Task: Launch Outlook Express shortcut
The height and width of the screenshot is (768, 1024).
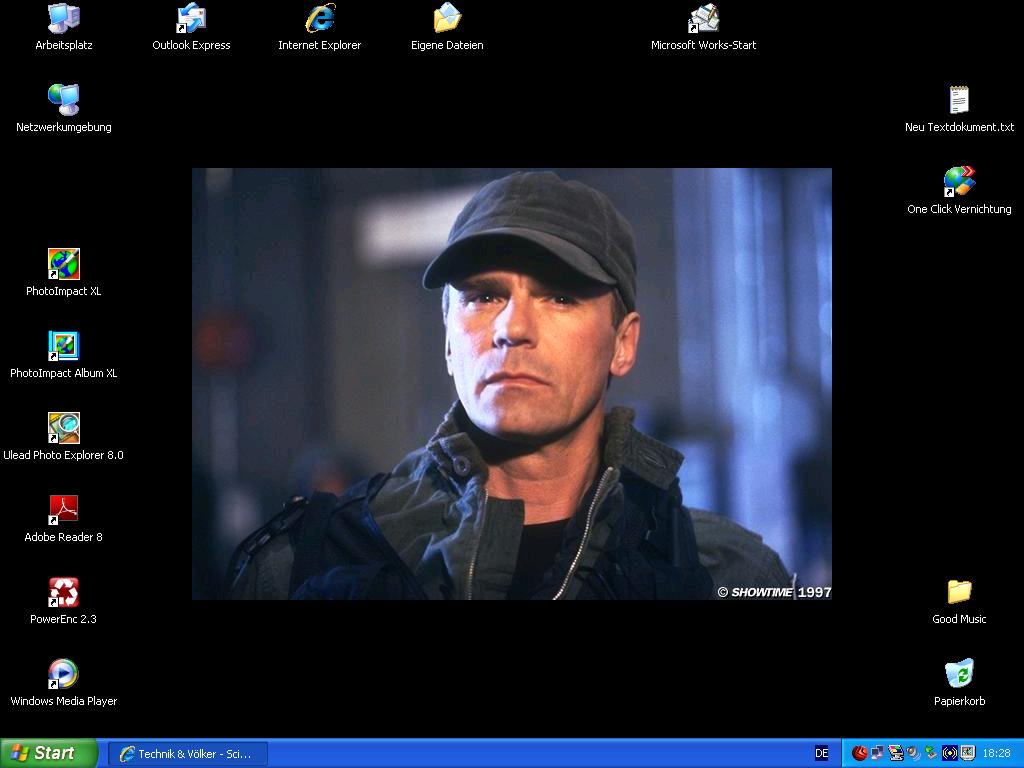Action: [191, 19]
